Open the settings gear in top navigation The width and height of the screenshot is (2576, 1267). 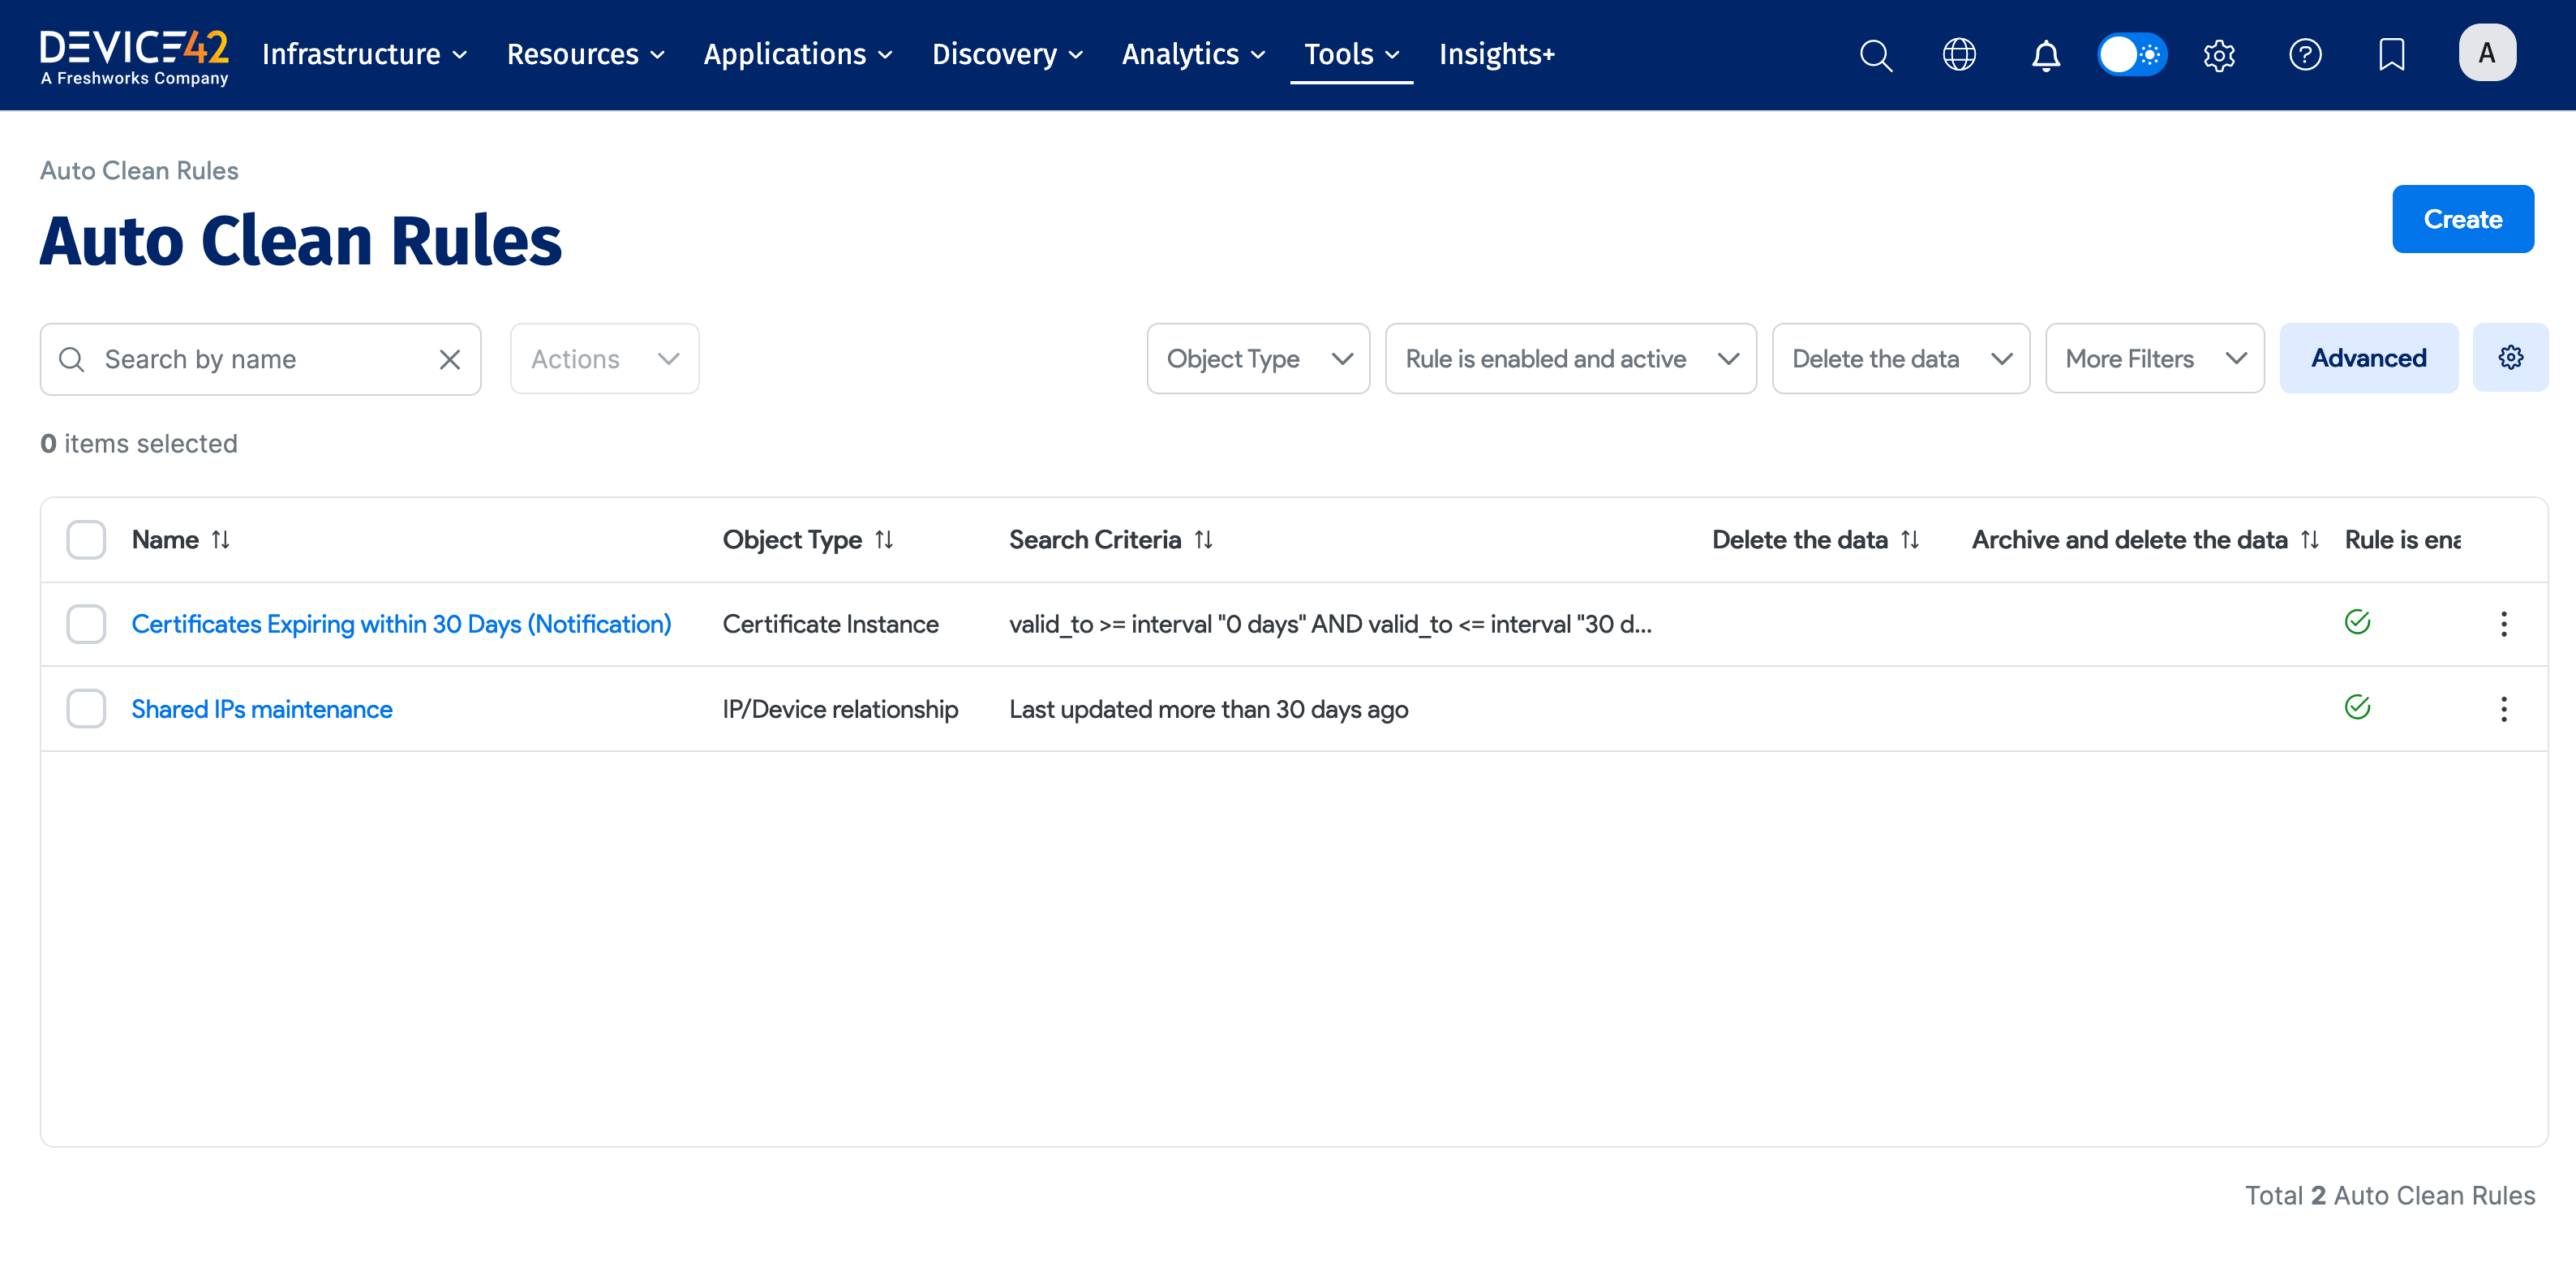click(2219, 54)
